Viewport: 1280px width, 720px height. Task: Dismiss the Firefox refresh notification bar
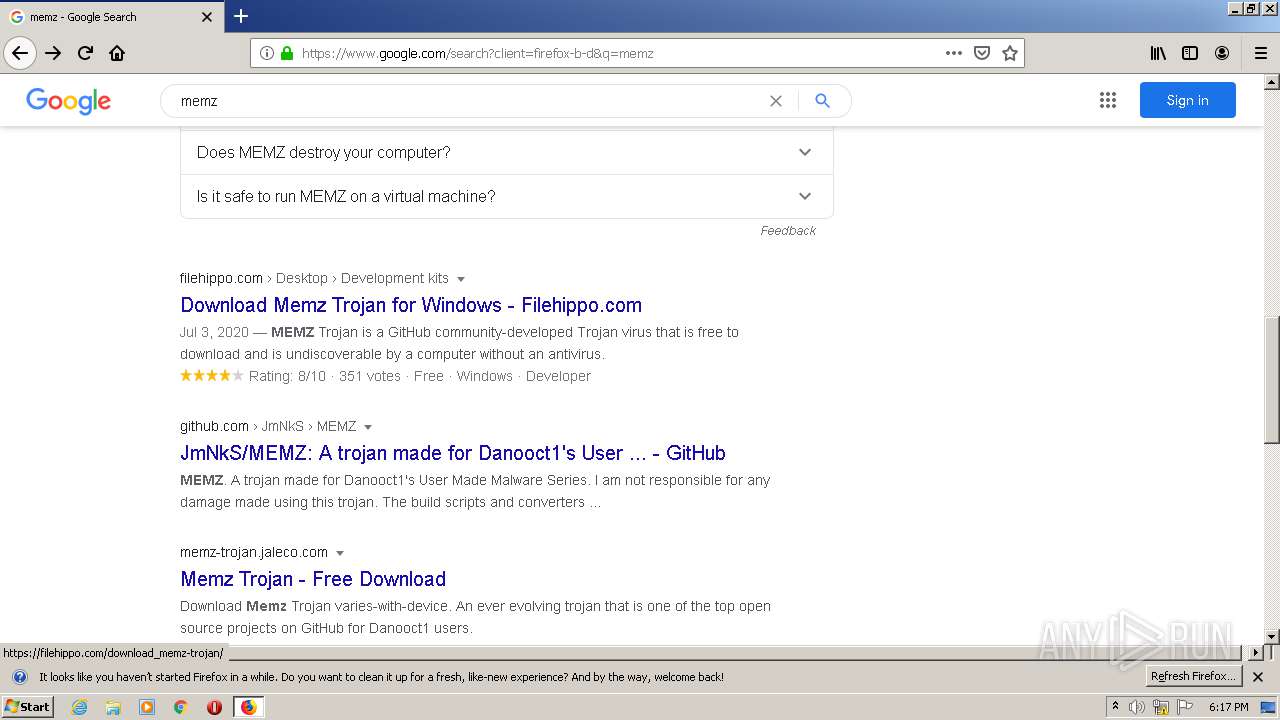1258,677
